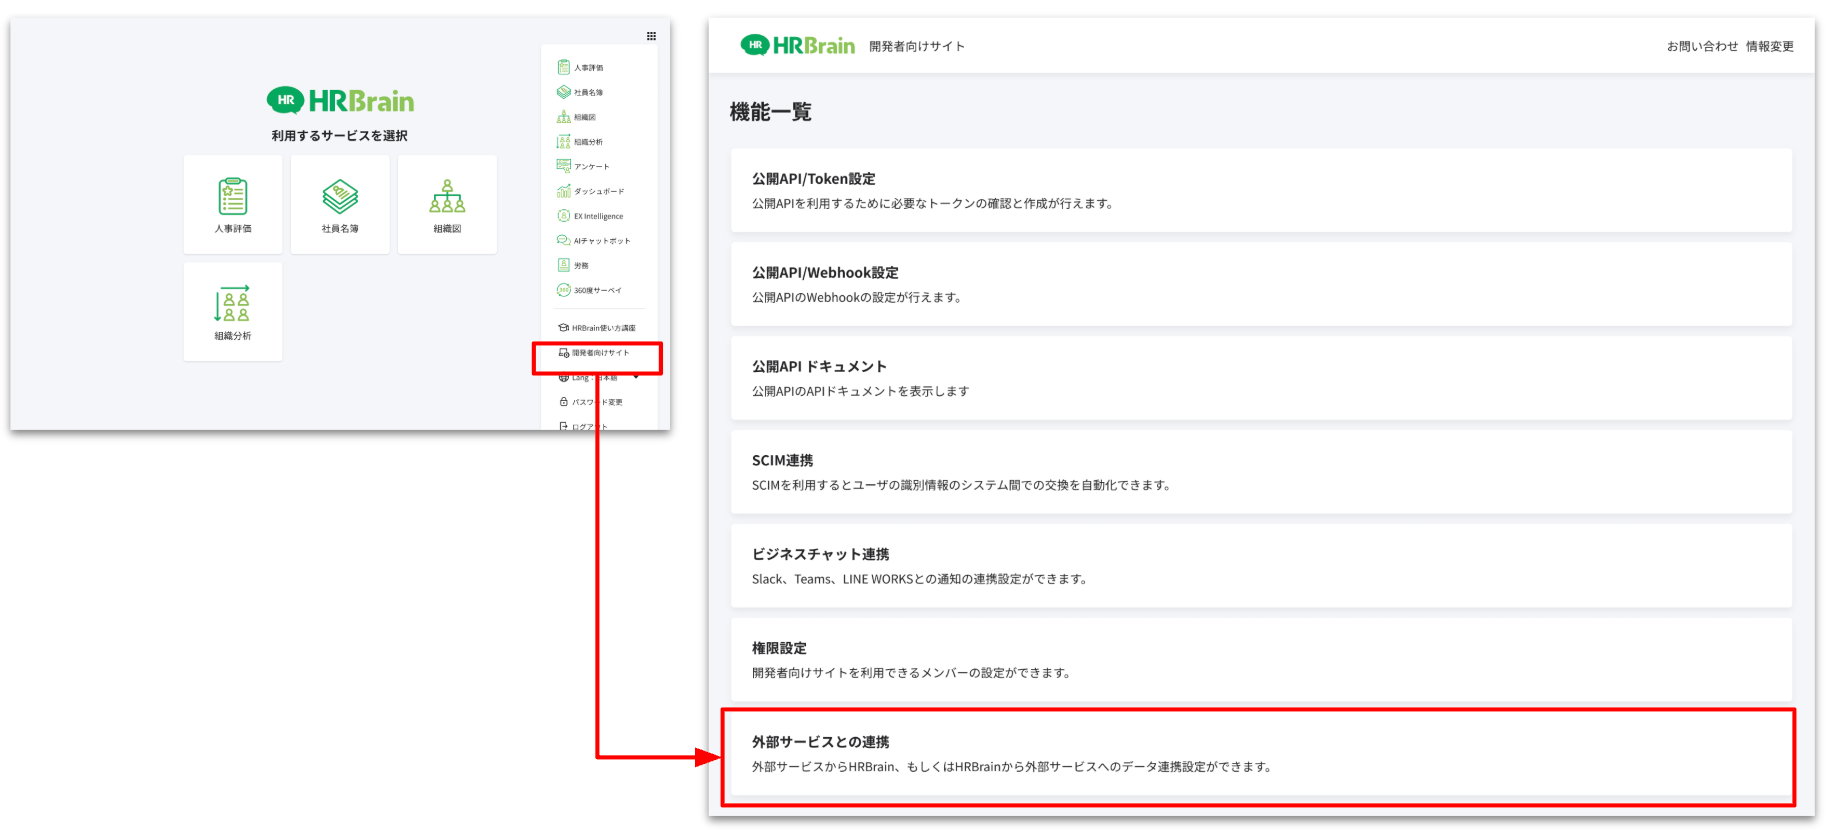Open the 公開API/Token設定 card
Screen dimensions: 1836x830
1260,190
